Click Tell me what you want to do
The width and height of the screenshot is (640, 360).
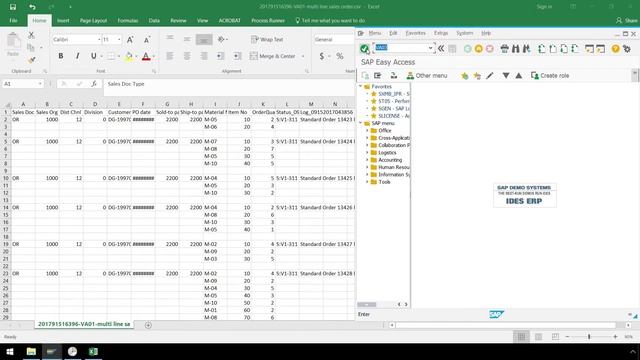329,20
